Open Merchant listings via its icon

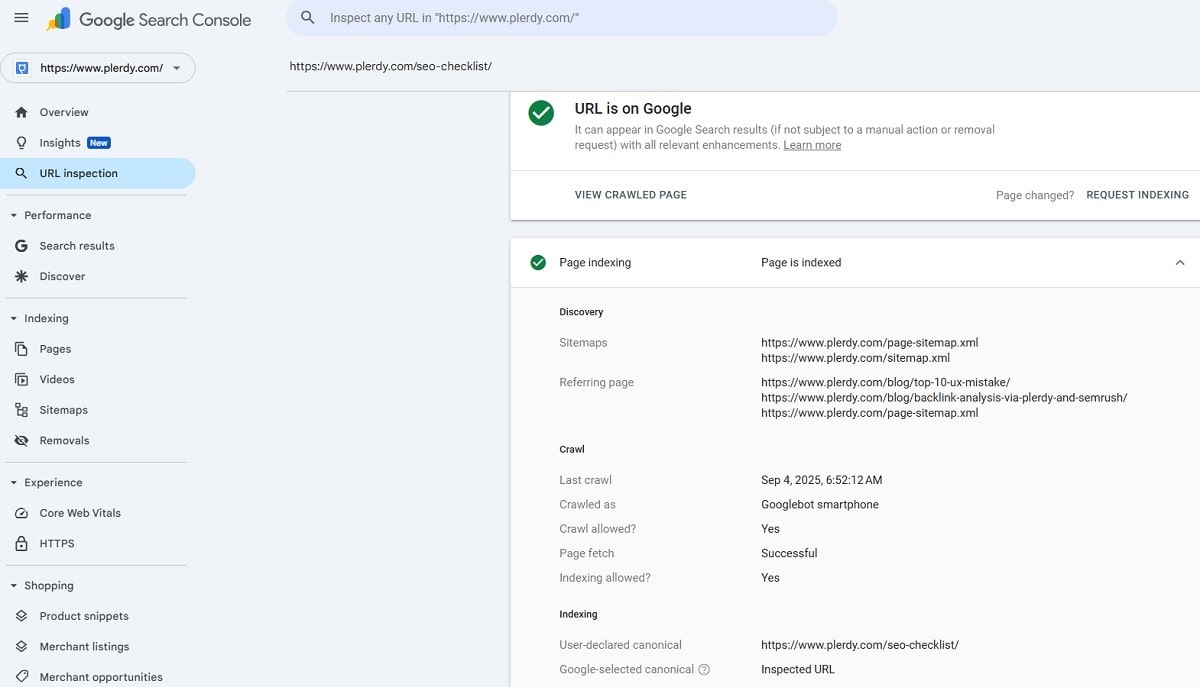point(21,646)
